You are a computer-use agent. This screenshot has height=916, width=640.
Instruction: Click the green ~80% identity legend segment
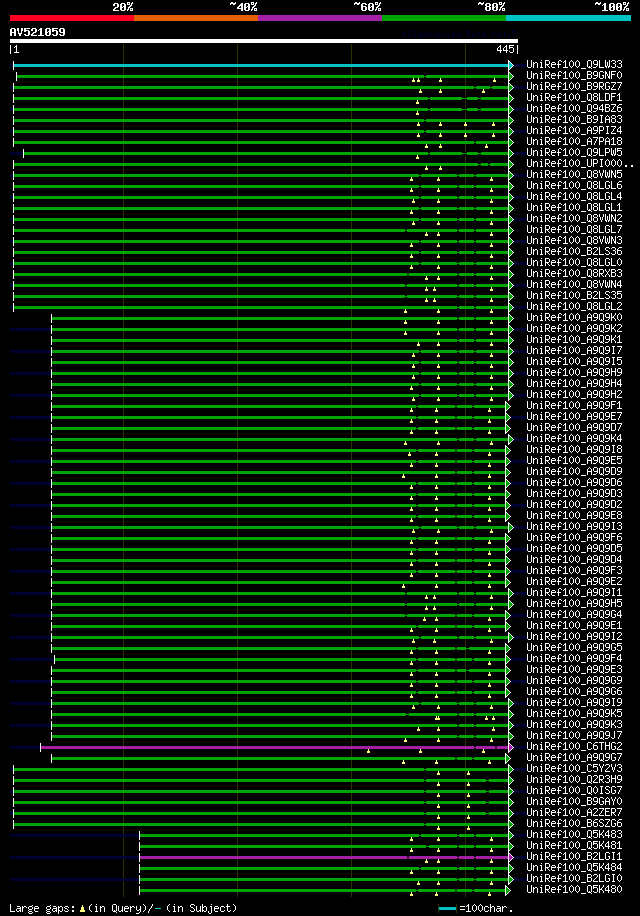pos(444,18)
